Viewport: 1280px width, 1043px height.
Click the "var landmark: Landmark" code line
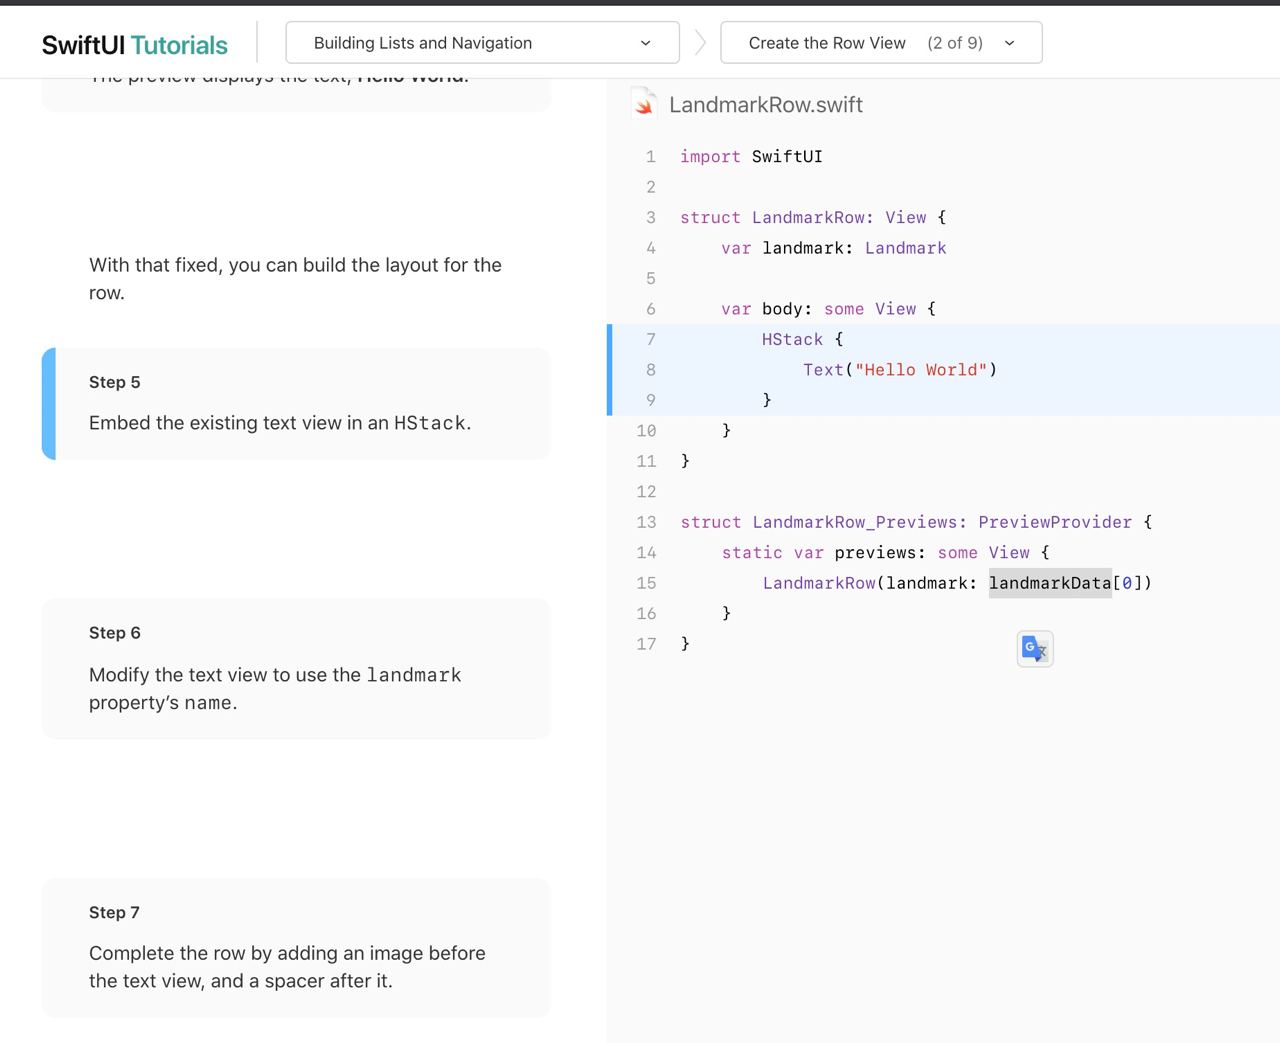(x=834, y=248)
